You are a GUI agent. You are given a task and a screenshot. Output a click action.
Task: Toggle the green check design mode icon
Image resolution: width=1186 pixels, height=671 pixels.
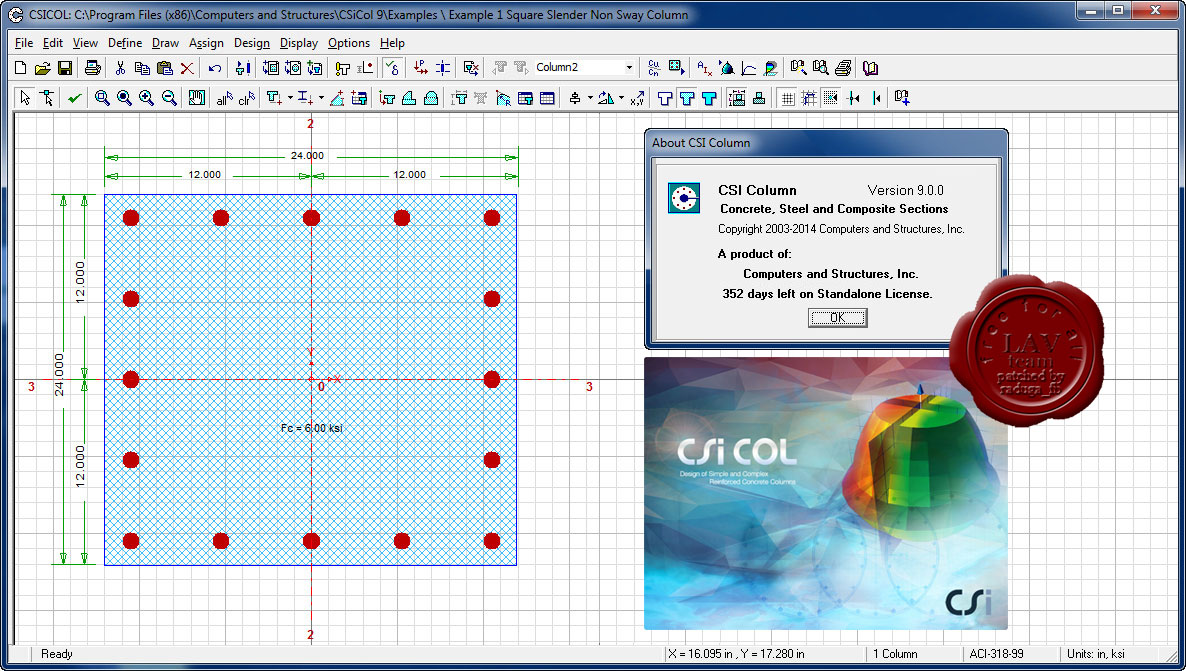click(x=74, y=97)
